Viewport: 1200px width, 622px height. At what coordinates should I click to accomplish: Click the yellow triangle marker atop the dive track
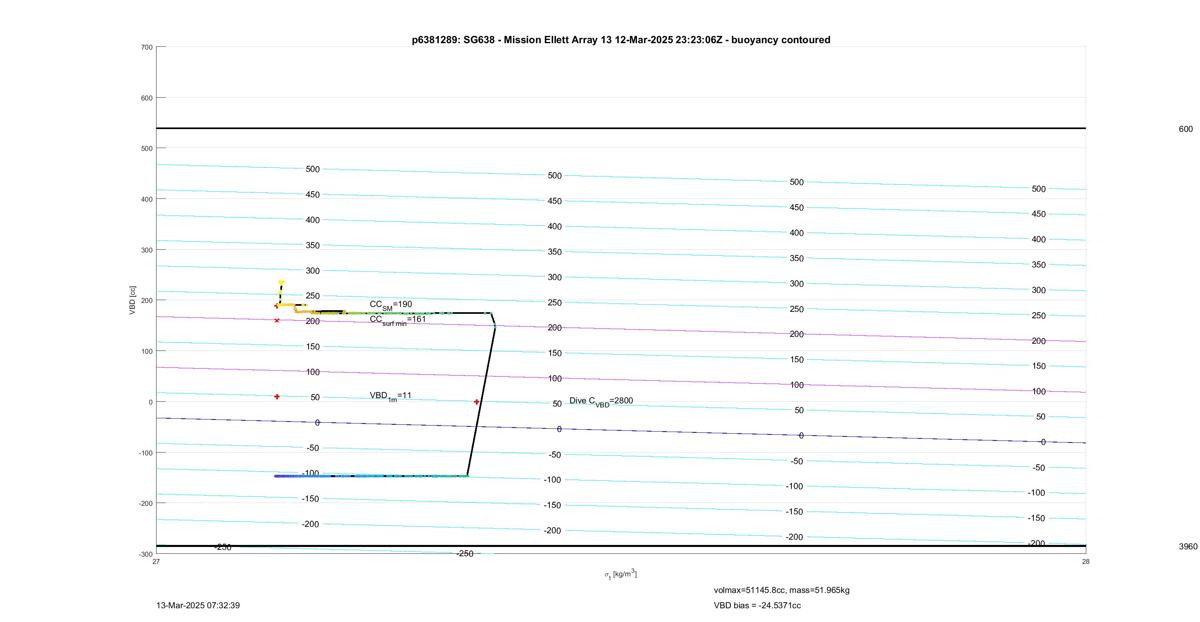point(282,283)
